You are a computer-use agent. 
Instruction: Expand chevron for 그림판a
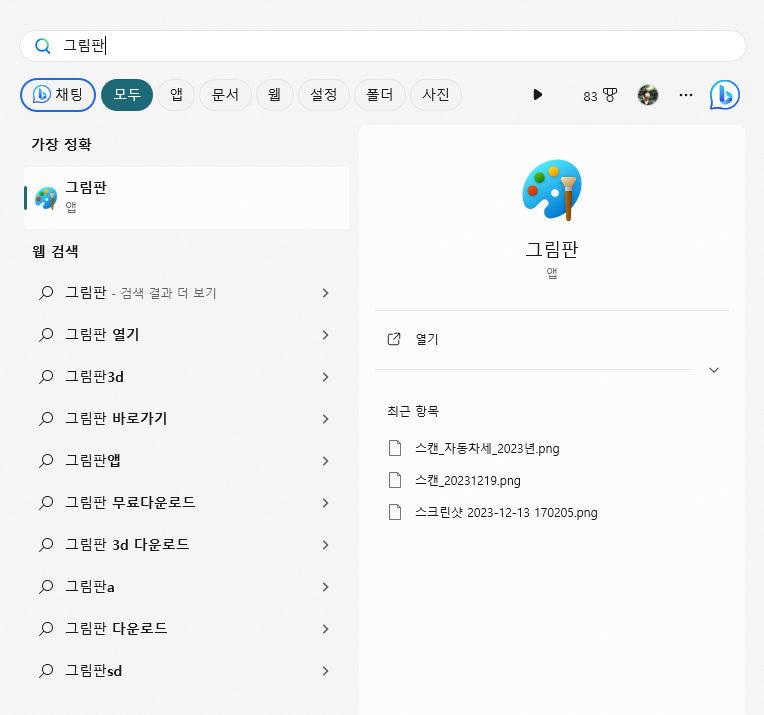[x=325, y=587]
